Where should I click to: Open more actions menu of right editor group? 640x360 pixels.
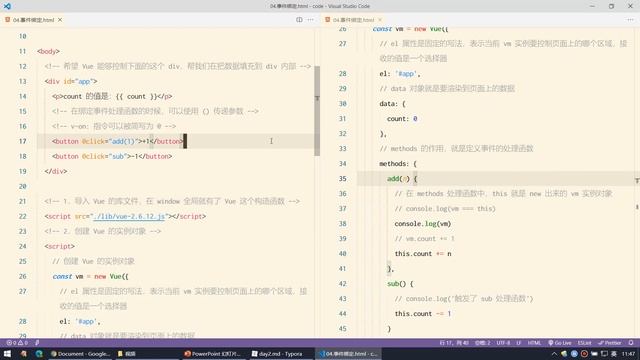(x=630, y=20)
